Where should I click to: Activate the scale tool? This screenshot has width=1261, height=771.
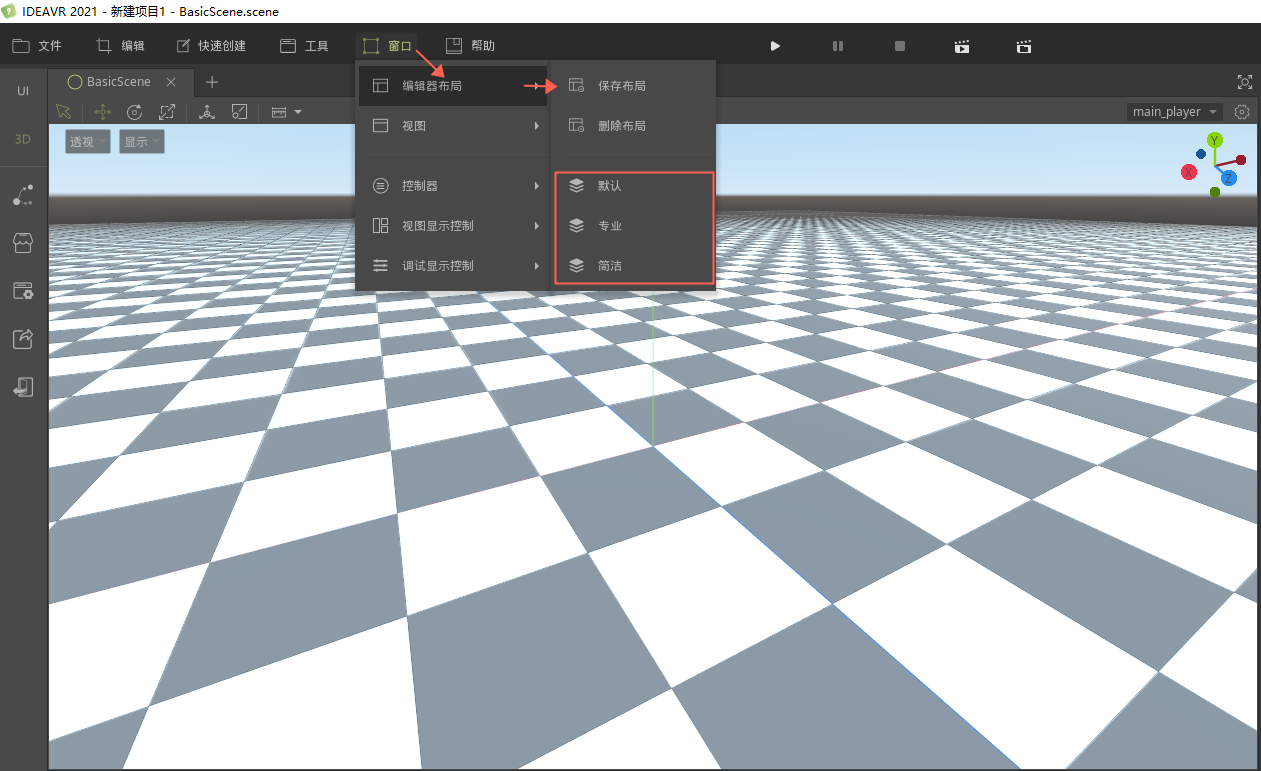pyautogui.click(x=167, y=112)
